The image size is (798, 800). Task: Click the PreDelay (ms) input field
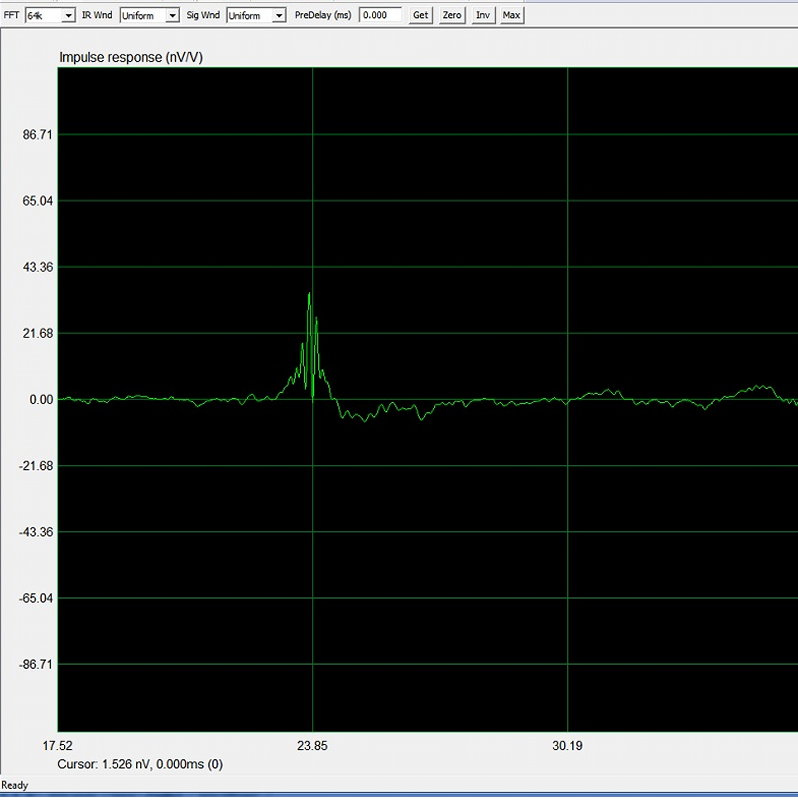point(381,15)
